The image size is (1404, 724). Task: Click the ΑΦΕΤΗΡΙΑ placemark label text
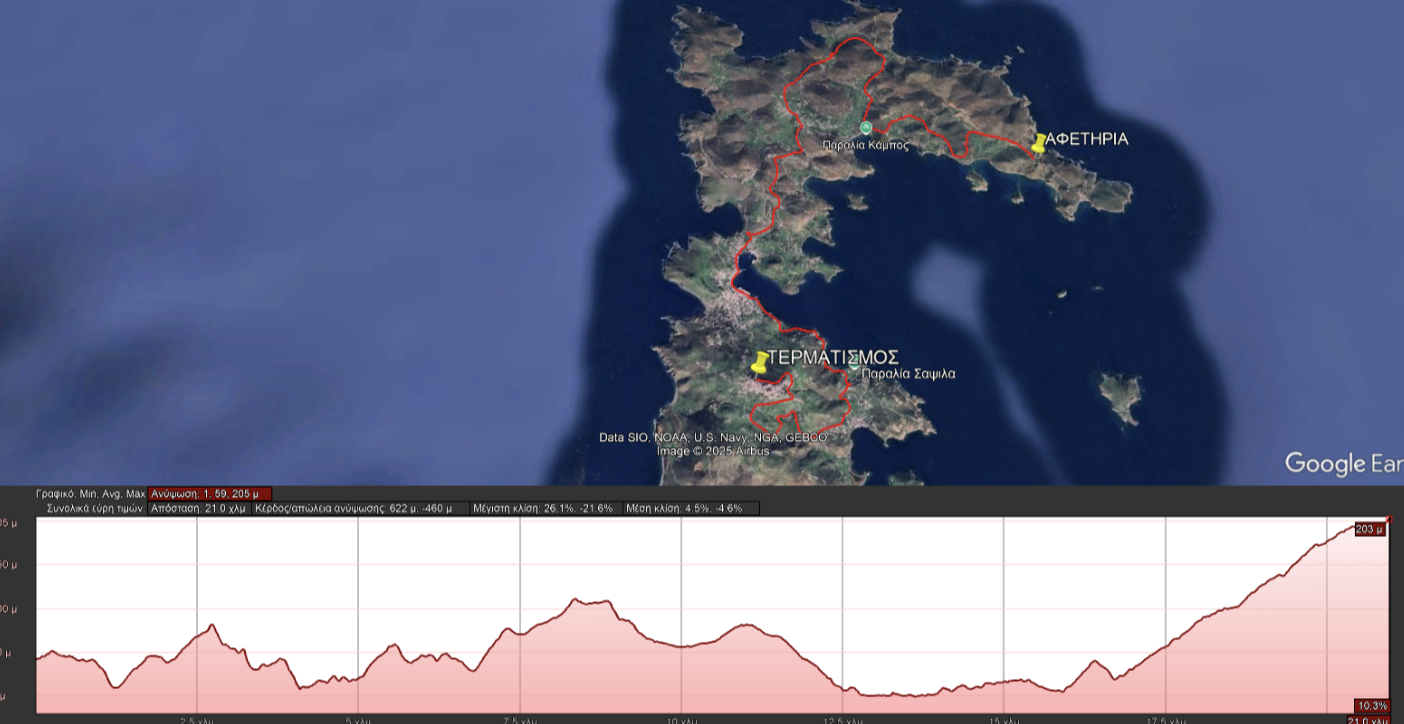1086,139
